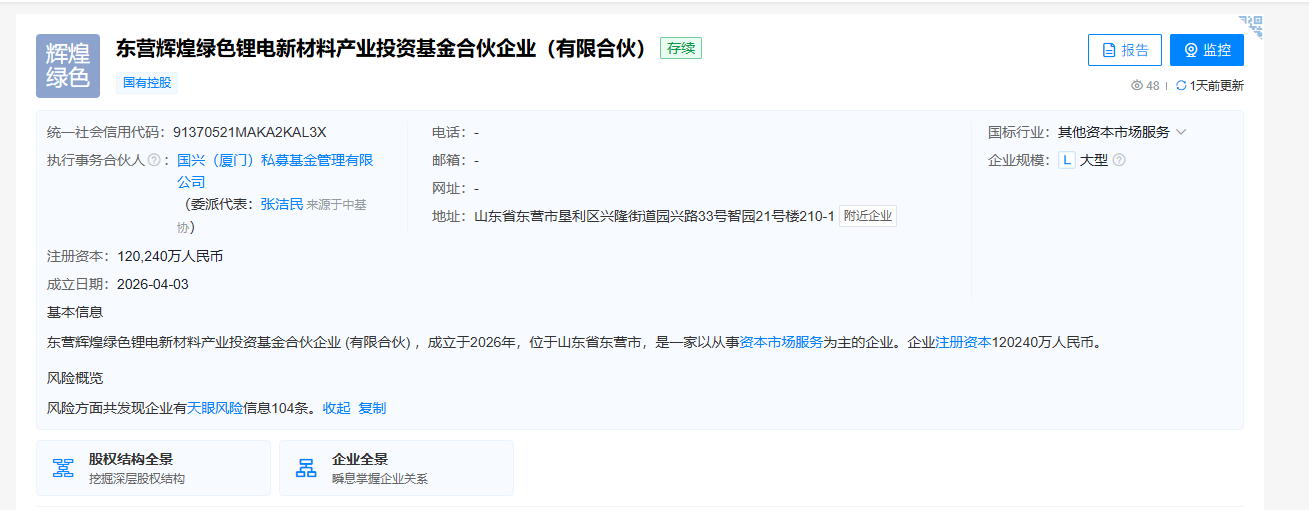Click the eye view count icon
This screenshot has width=1309, height=510.
pyautogui.click(x=1137, y=86)
